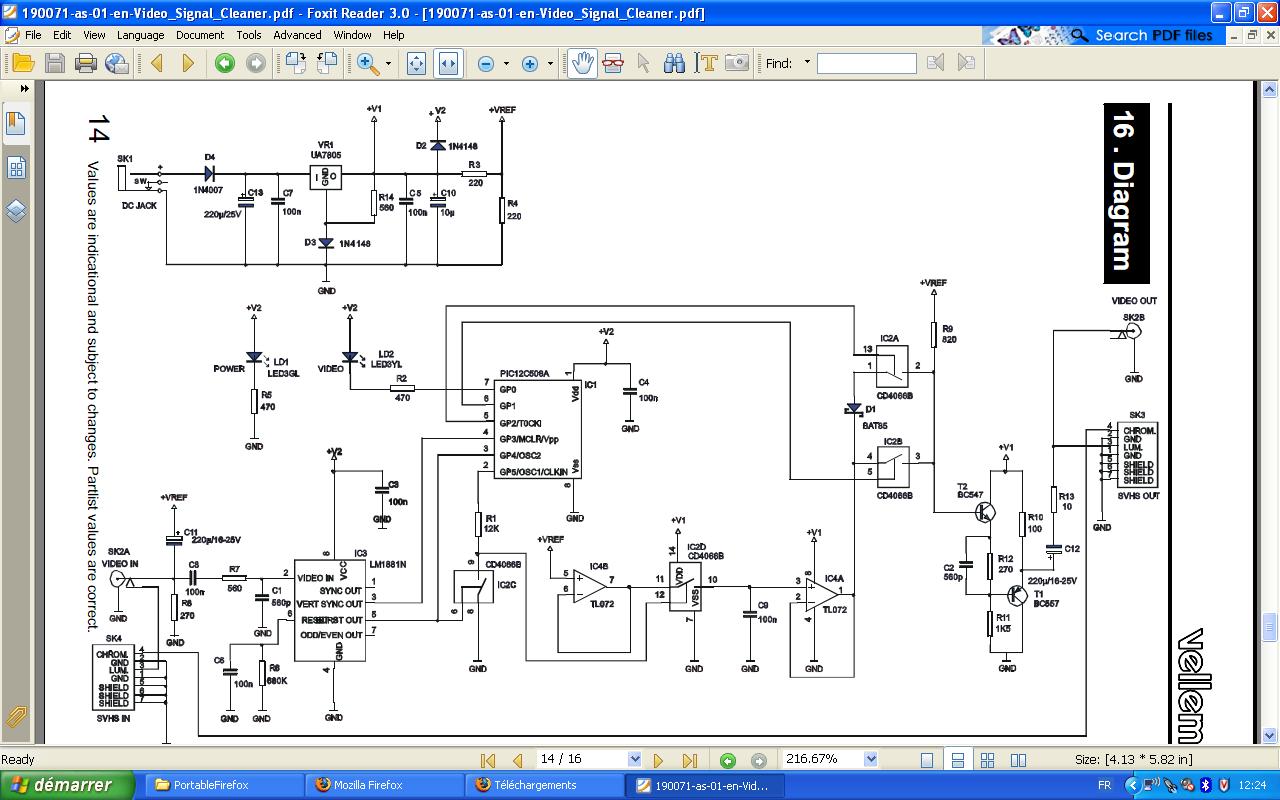
Task: Open the Edit menu
Action: point(62,35)
